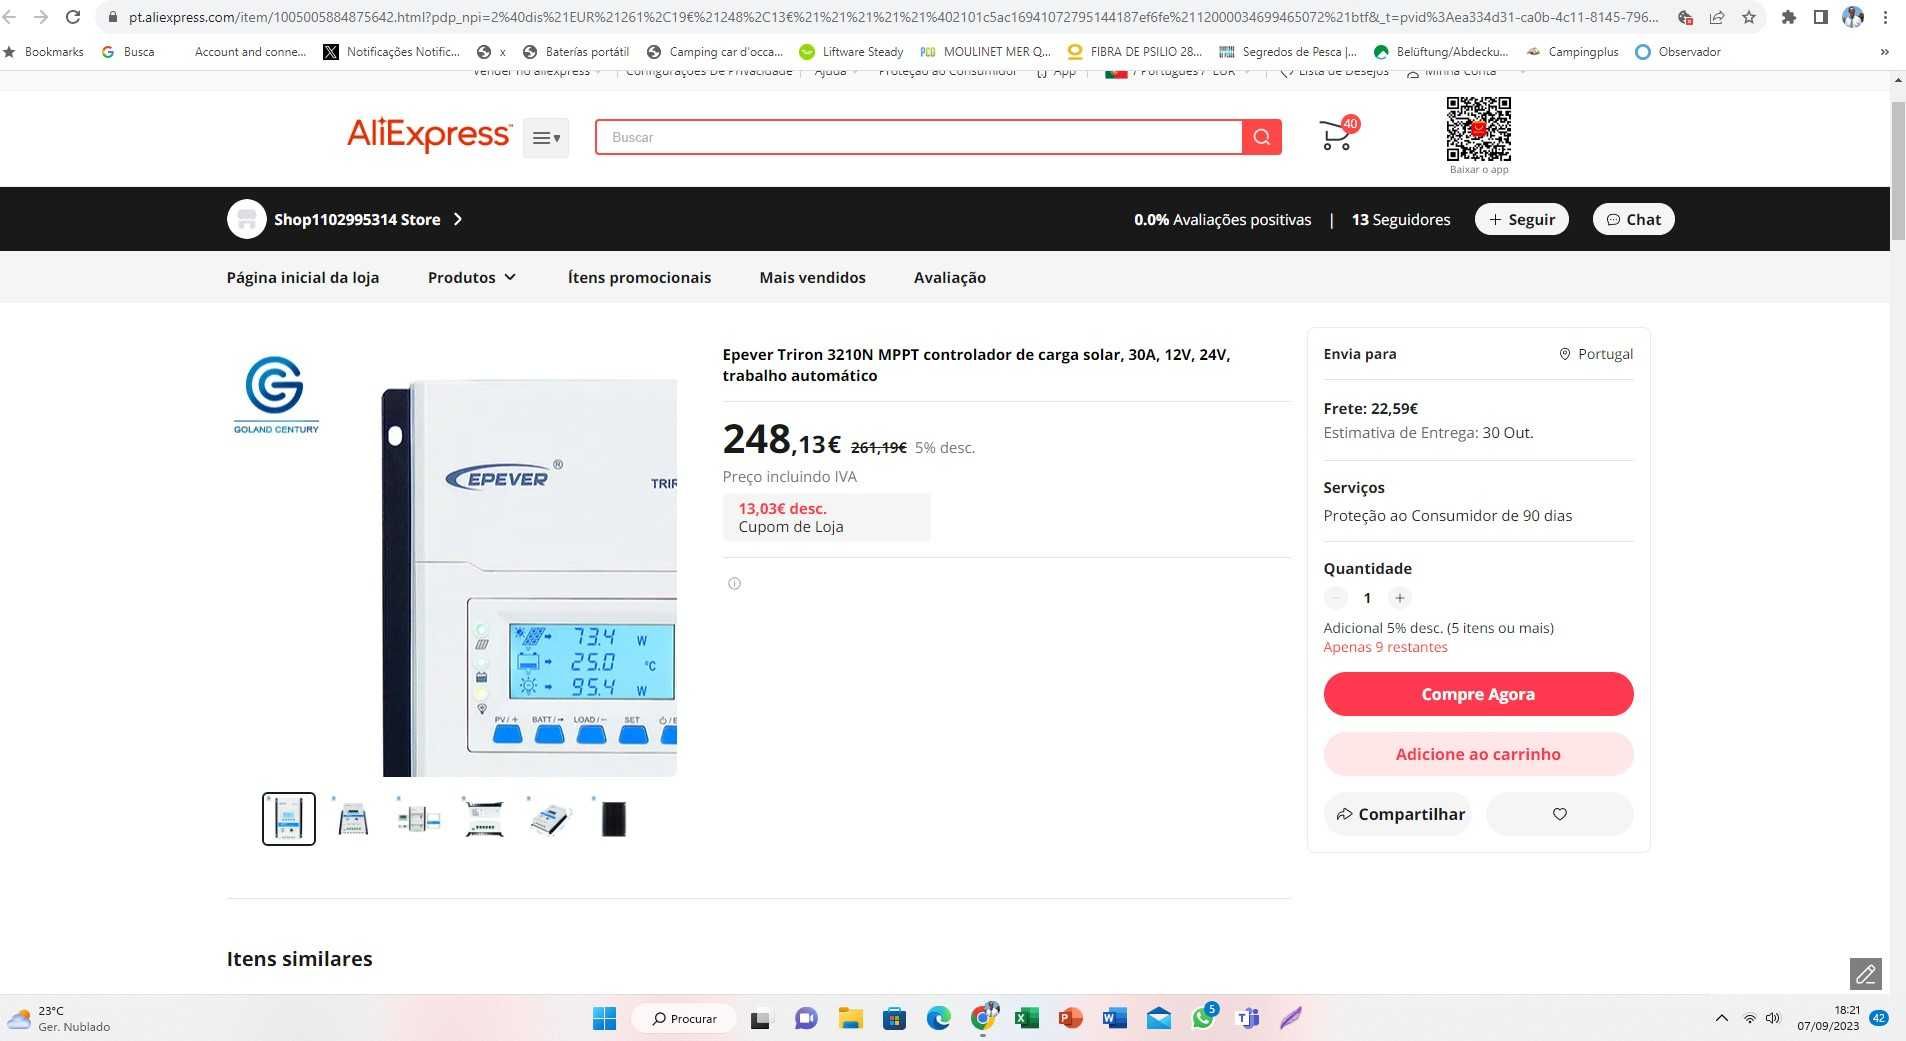The image size is (1906, 1041).
Task: Open Liftware Steady bookmark
Action: [x=851, y=51]
